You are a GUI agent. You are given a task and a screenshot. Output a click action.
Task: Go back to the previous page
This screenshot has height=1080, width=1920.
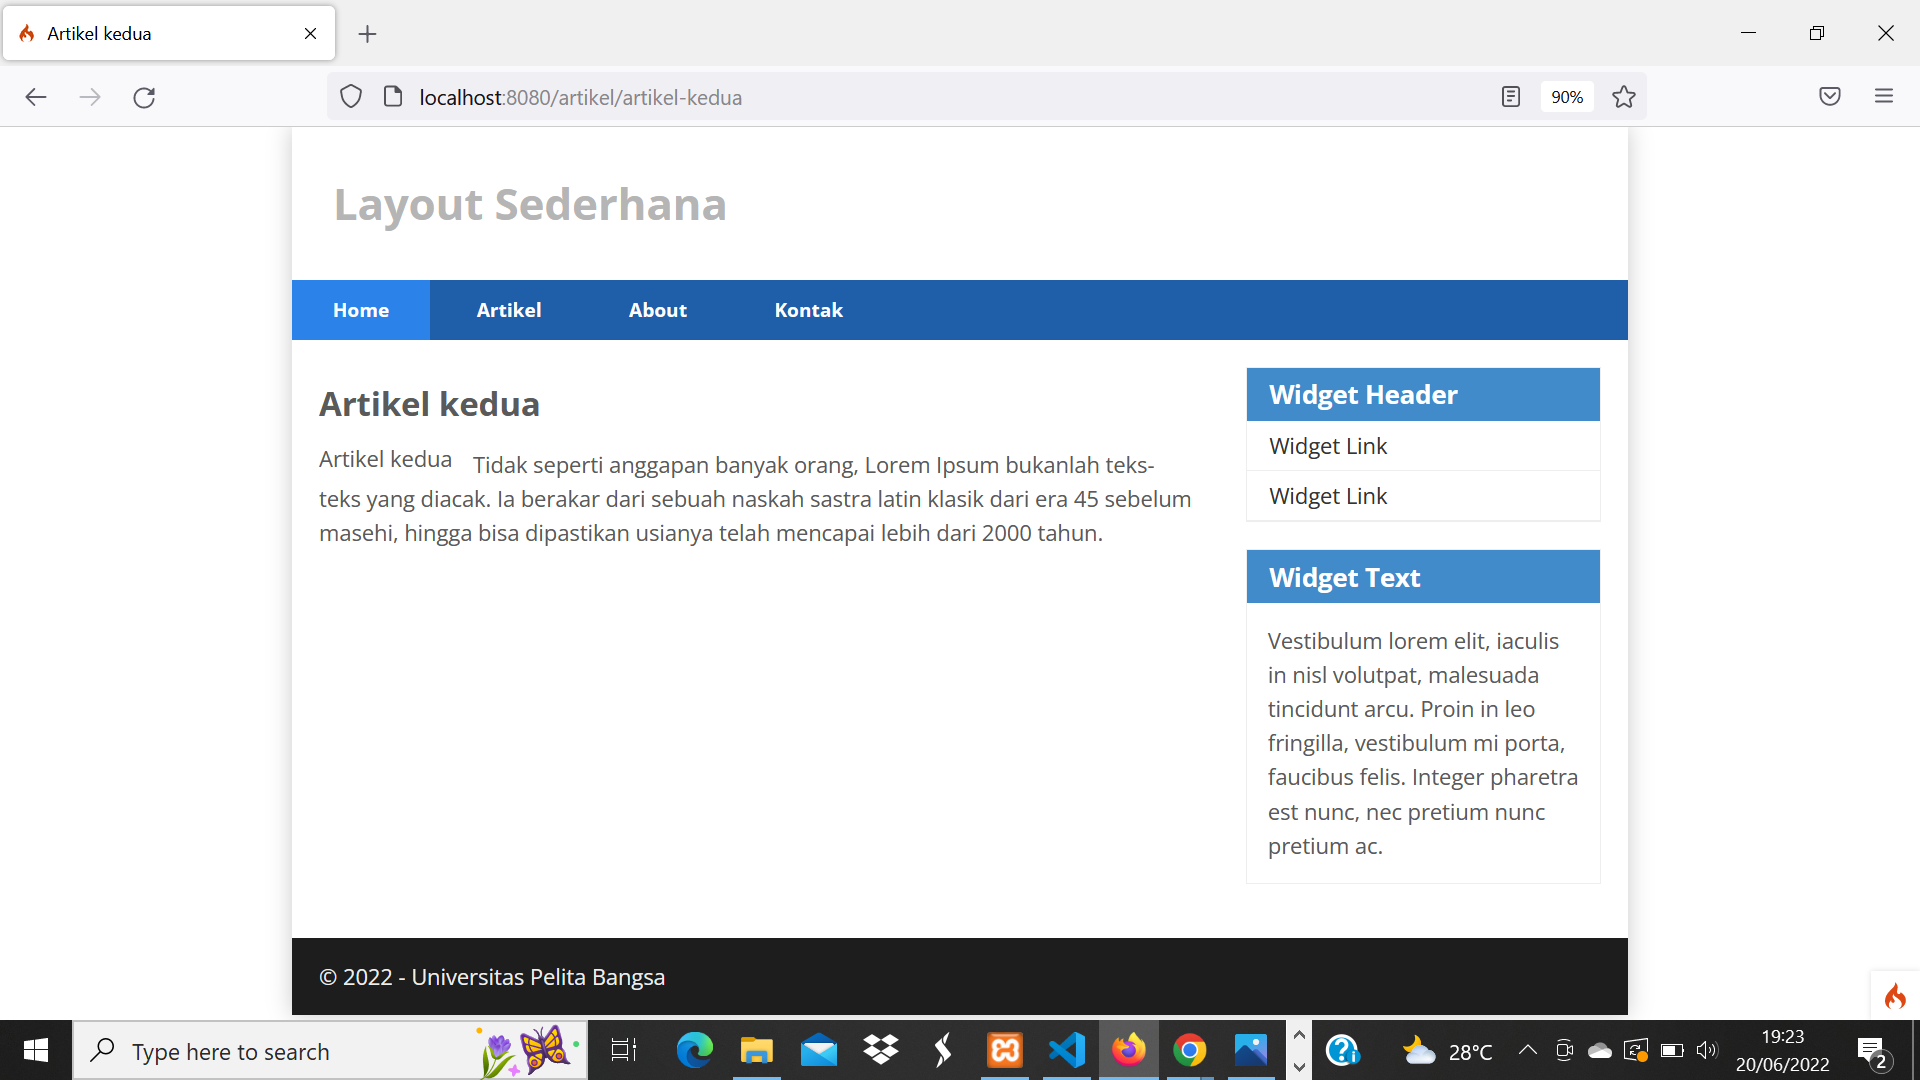coord(36,97)
